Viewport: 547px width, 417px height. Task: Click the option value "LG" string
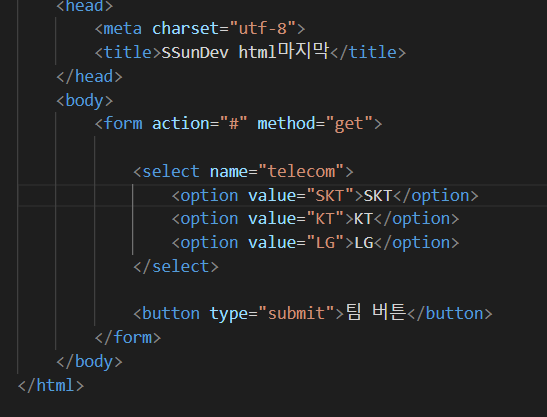[325, 243]
